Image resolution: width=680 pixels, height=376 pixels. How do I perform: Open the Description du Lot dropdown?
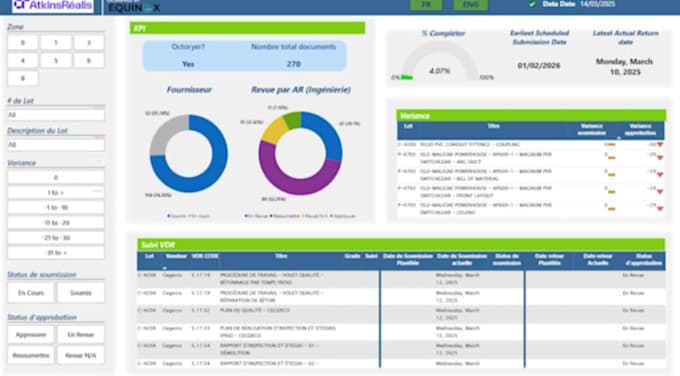56,145
